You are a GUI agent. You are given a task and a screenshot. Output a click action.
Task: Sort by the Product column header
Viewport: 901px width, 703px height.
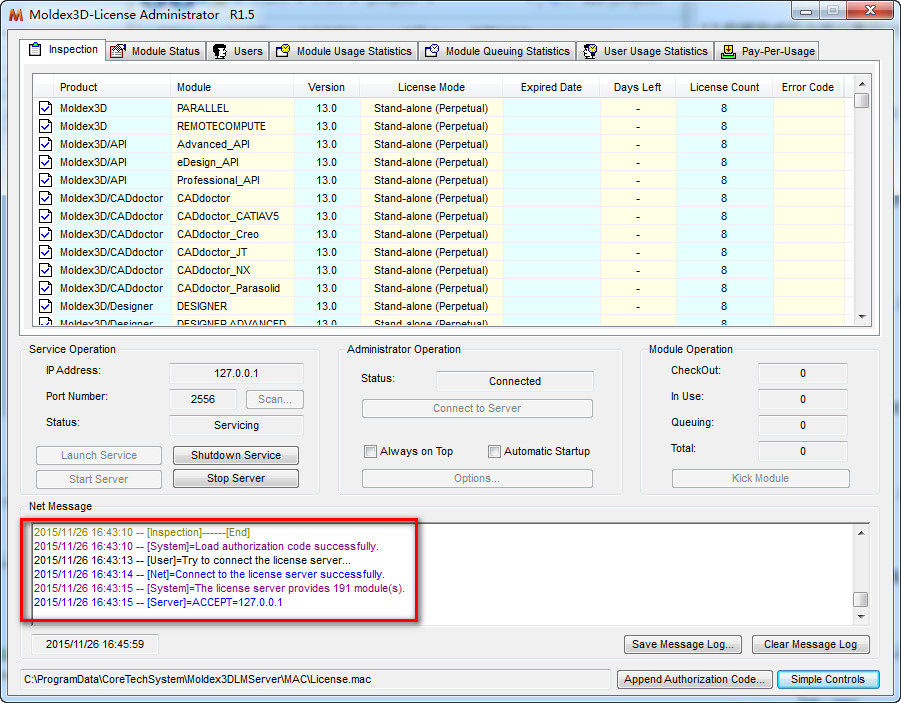coord(112,87)
